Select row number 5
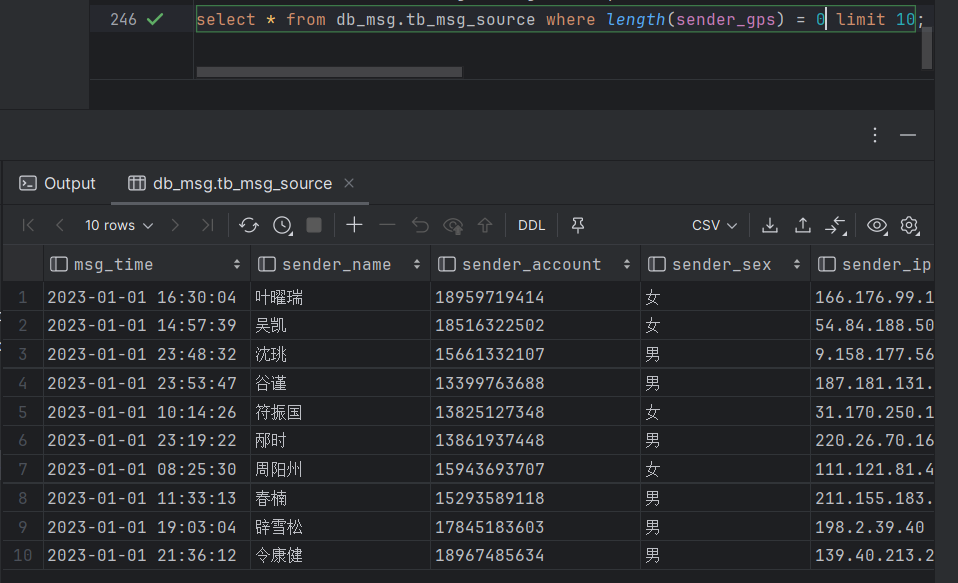 point(23,412)
